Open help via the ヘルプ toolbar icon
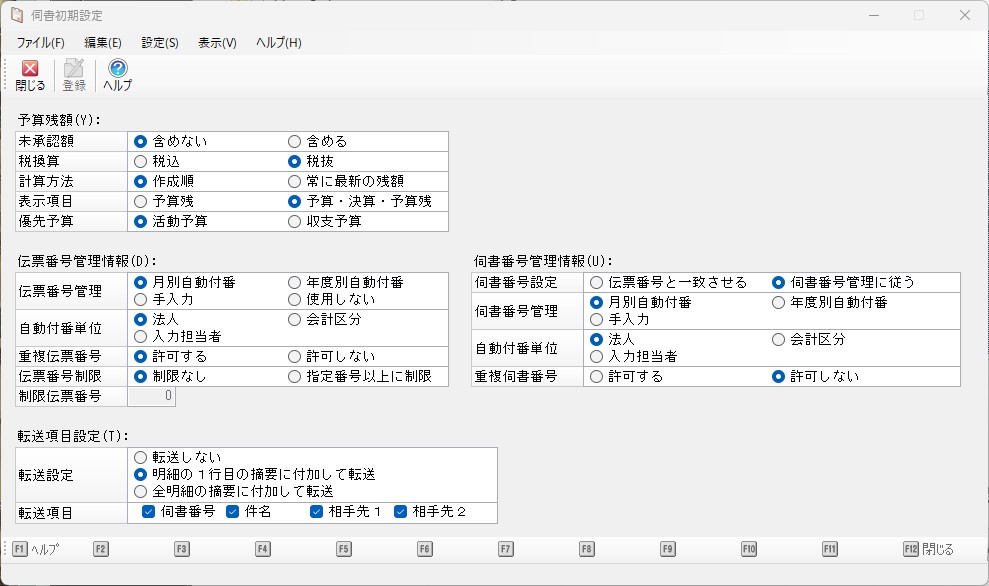Screen dimensions: 989x586 point(117,75)
